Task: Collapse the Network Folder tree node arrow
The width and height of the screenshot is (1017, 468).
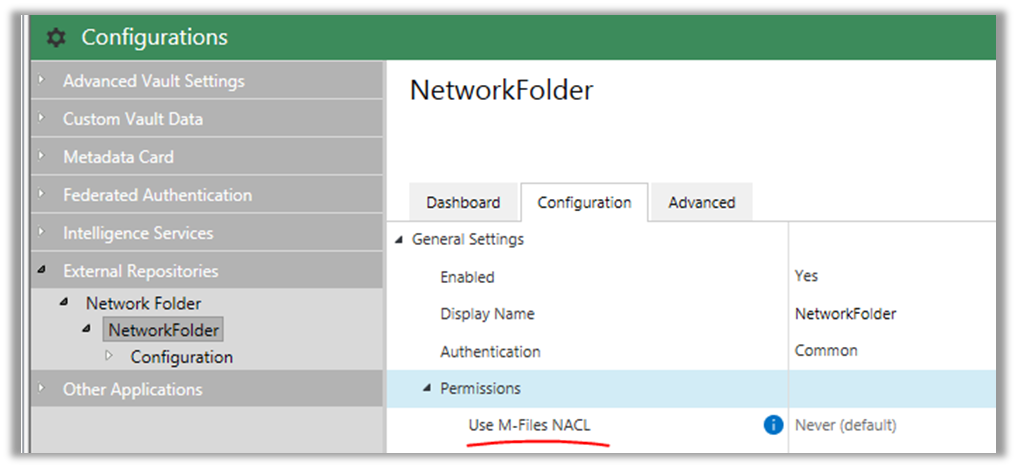Action: click(64, 303)
